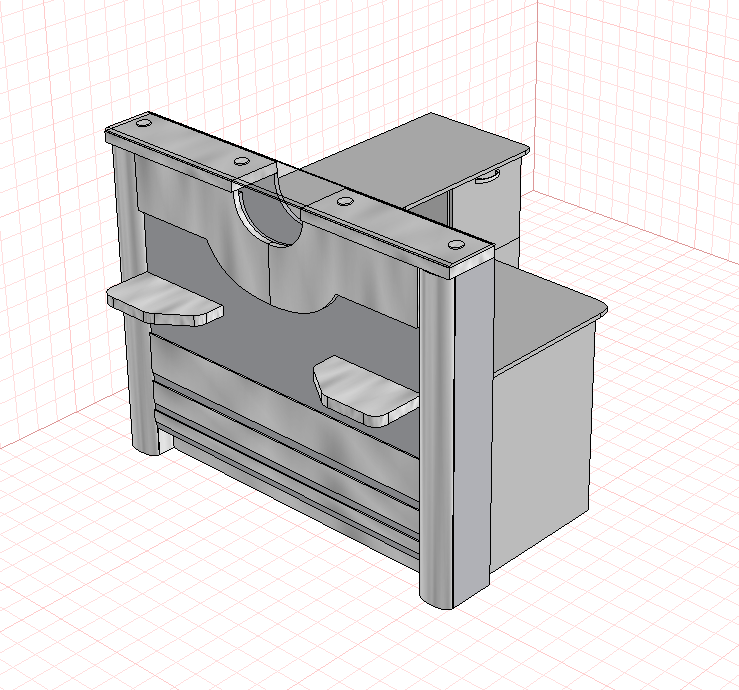Screen dimensions: 739x690
Task: Select the small shelf near the right column
Action: (x=366, y=391)
